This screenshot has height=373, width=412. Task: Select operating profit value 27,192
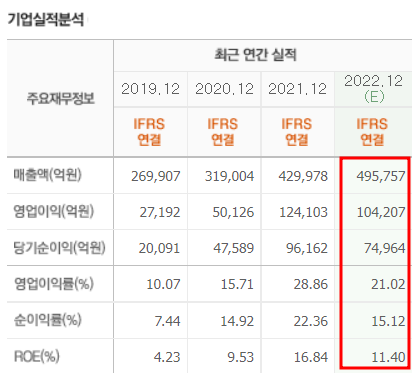pyautogui.click(x=160, y=212)
